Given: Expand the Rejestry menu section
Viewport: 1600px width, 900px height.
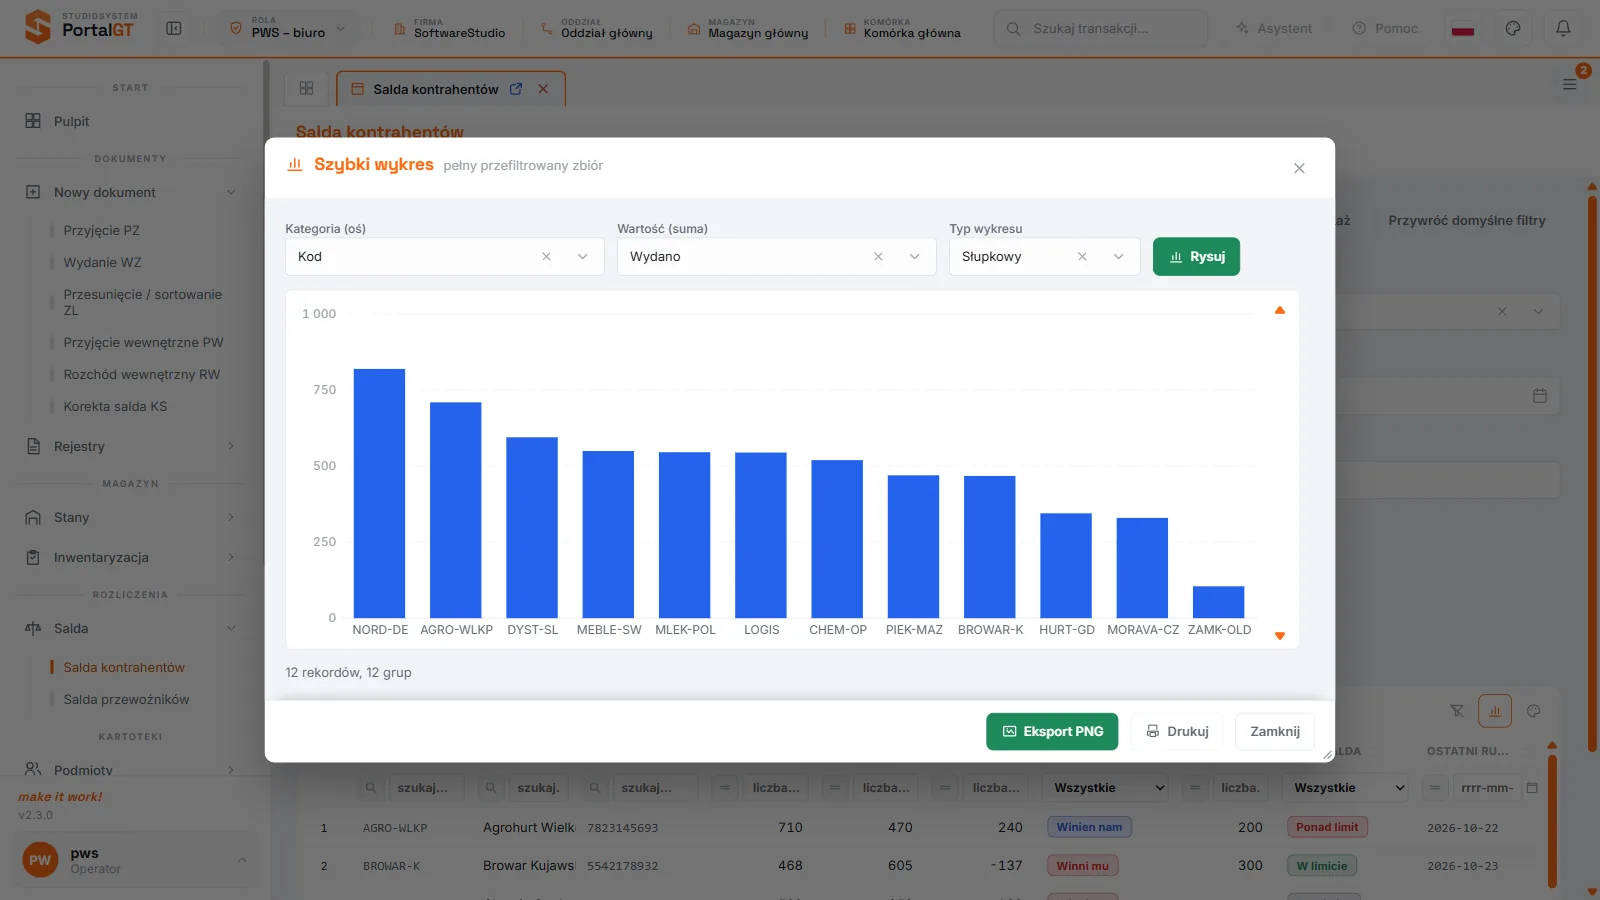Looking at the screenshot, I should point(130,446).
